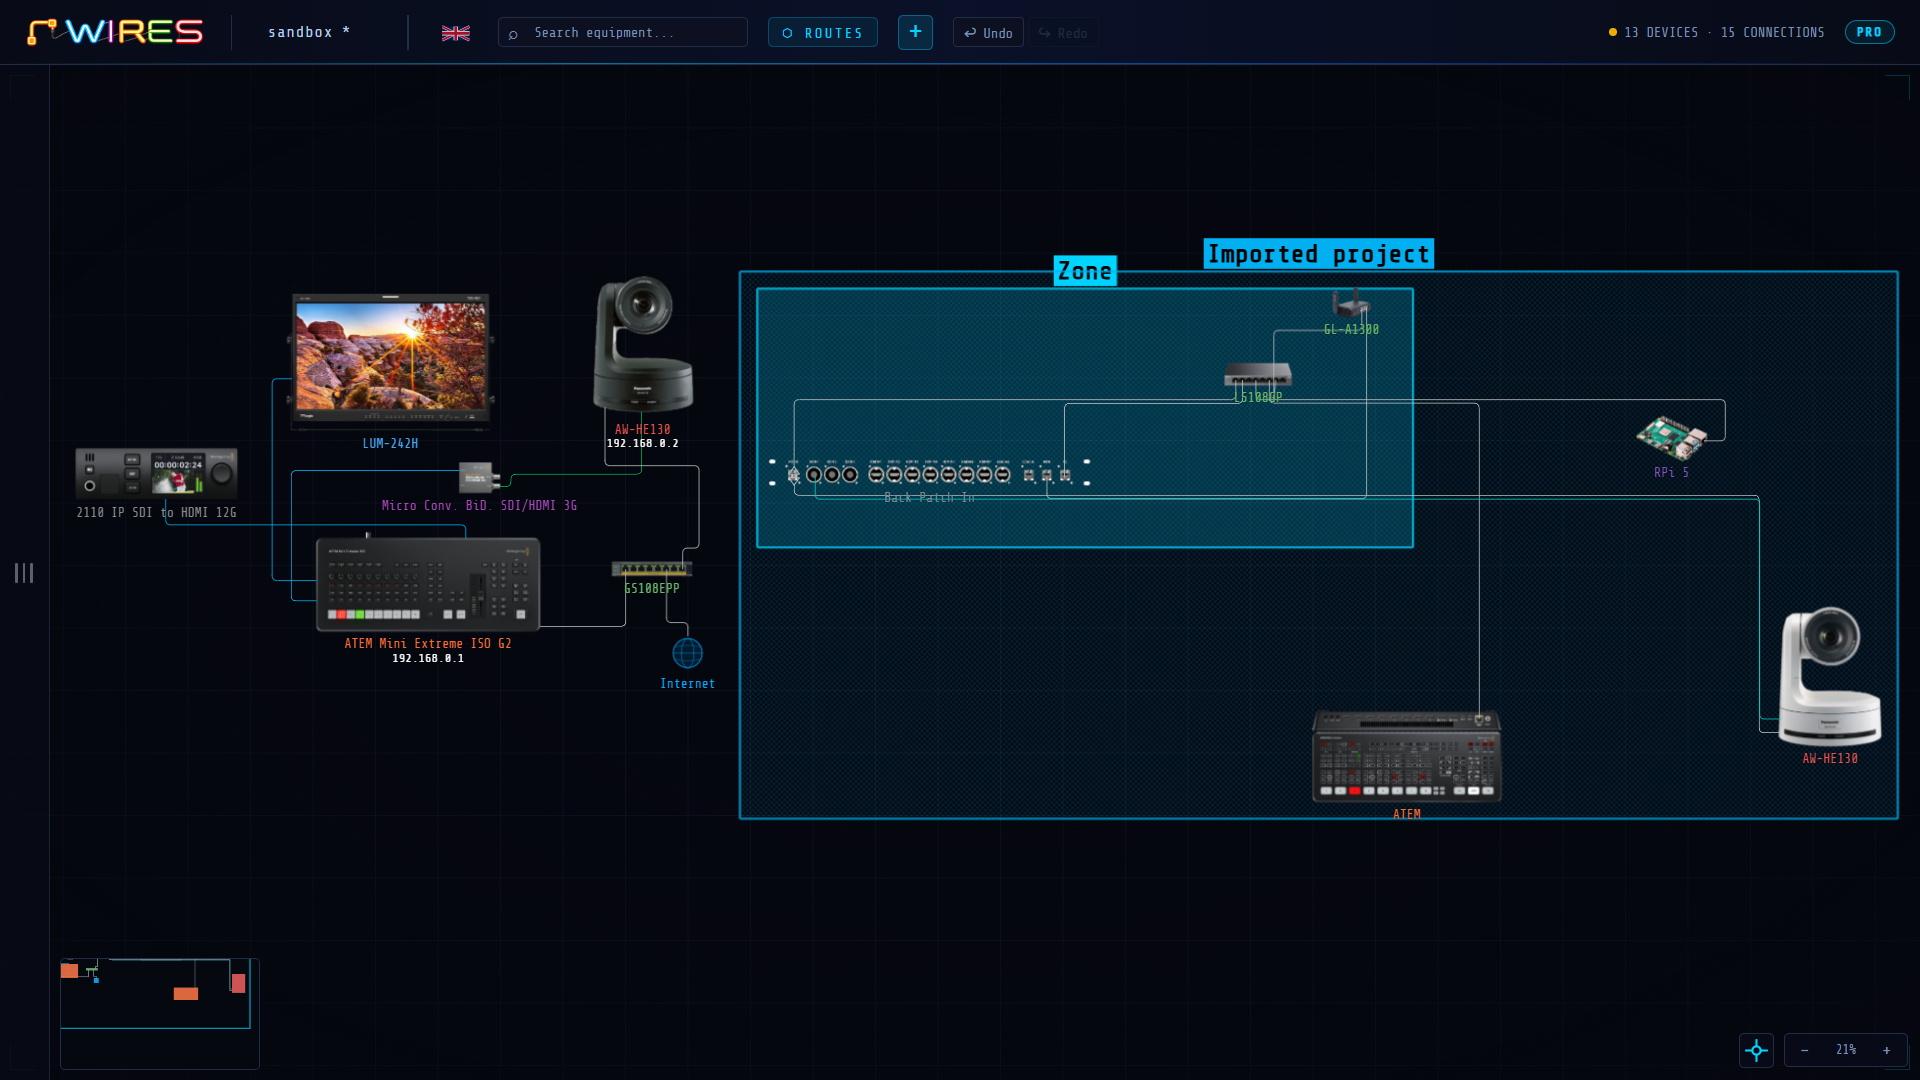Screen dimensions: 1920x1080
Task: Center the canvas with the crosshair button
Action: coord(1756,1050)
